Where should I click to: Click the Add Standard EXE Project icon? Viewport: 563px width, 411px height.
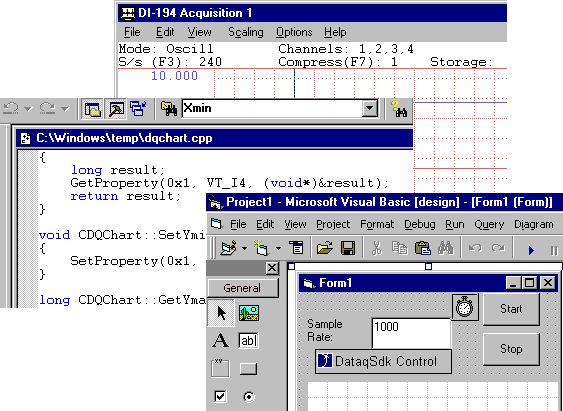coord(229,248)
